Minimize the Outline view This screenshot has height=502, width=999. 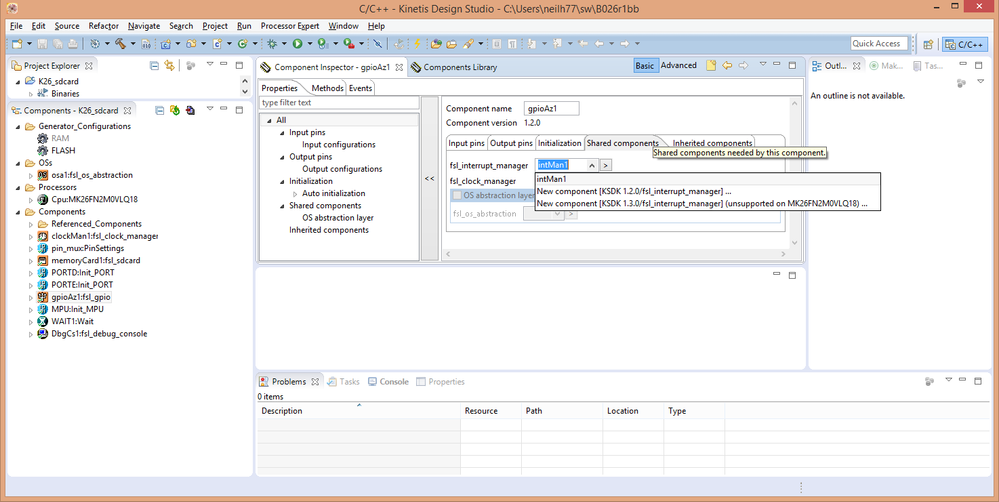[x=963, y=65]
